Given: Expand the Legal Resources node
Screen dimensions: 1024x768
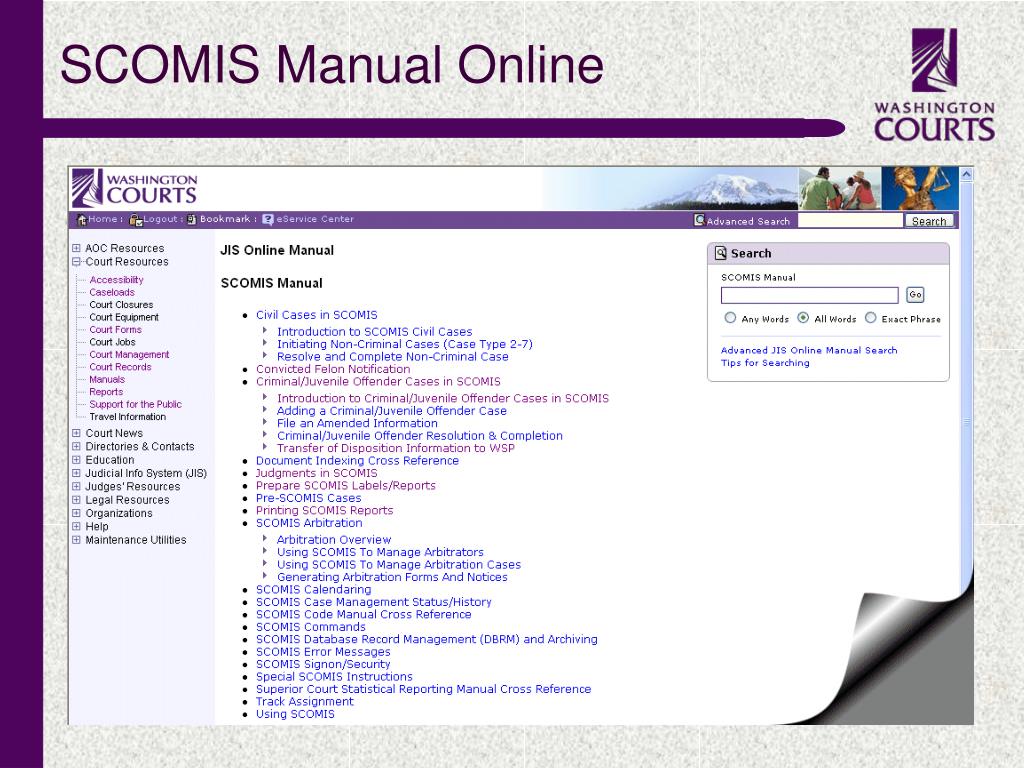Looking at the screenshot, I should (x=76, y=500).
